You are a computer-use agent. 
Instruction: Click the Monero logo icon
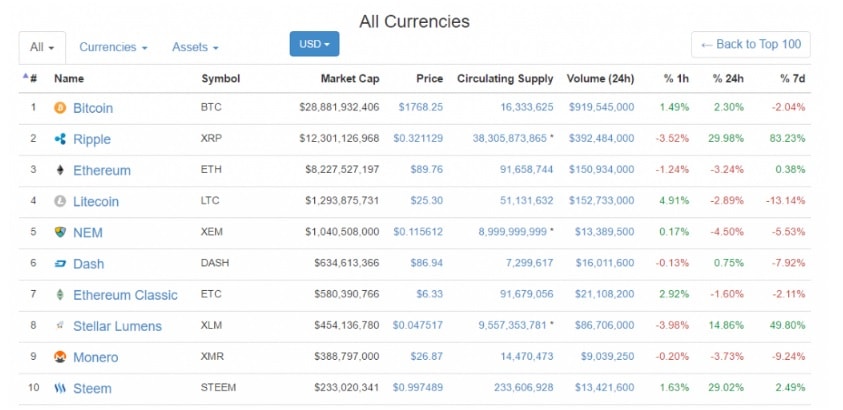tap(60, 357)
